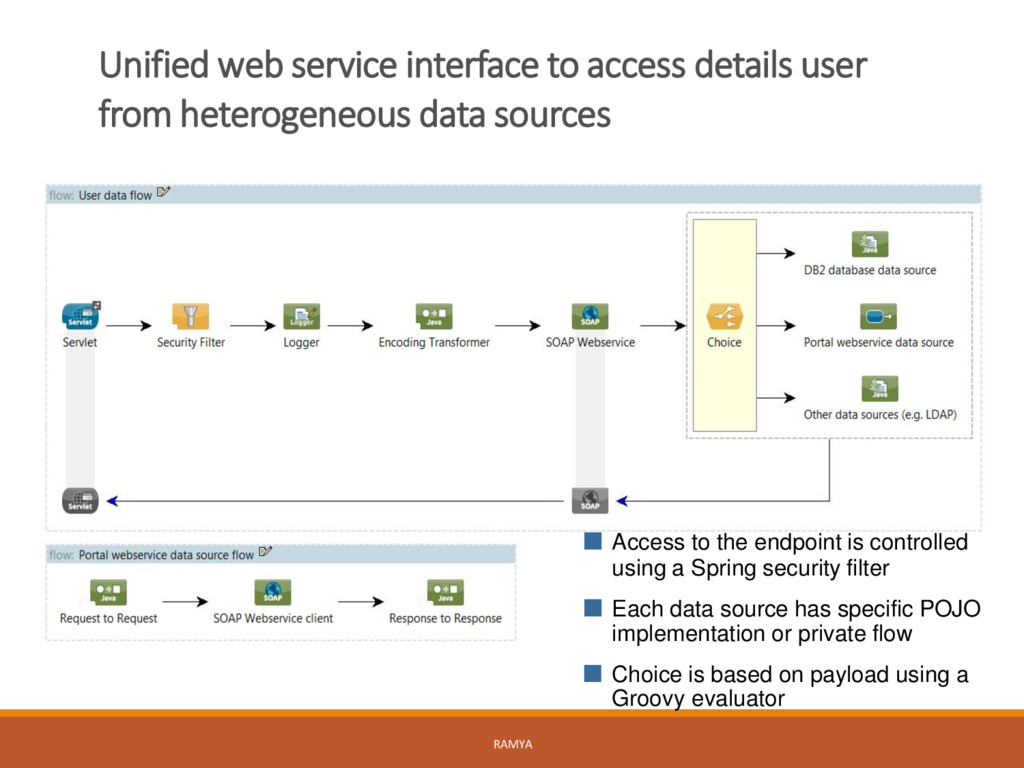
Task: Click the 'Choice' label
Action: (x=724, y=342)
